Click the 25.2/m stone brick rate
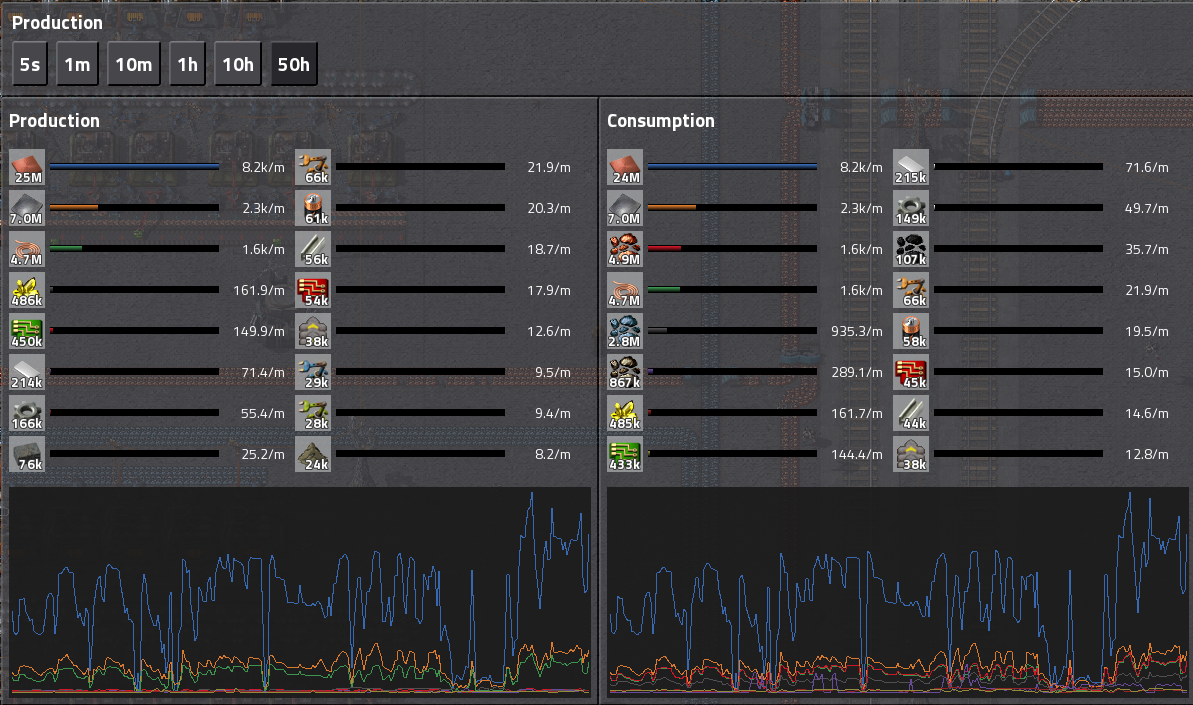 click(262, 455)
